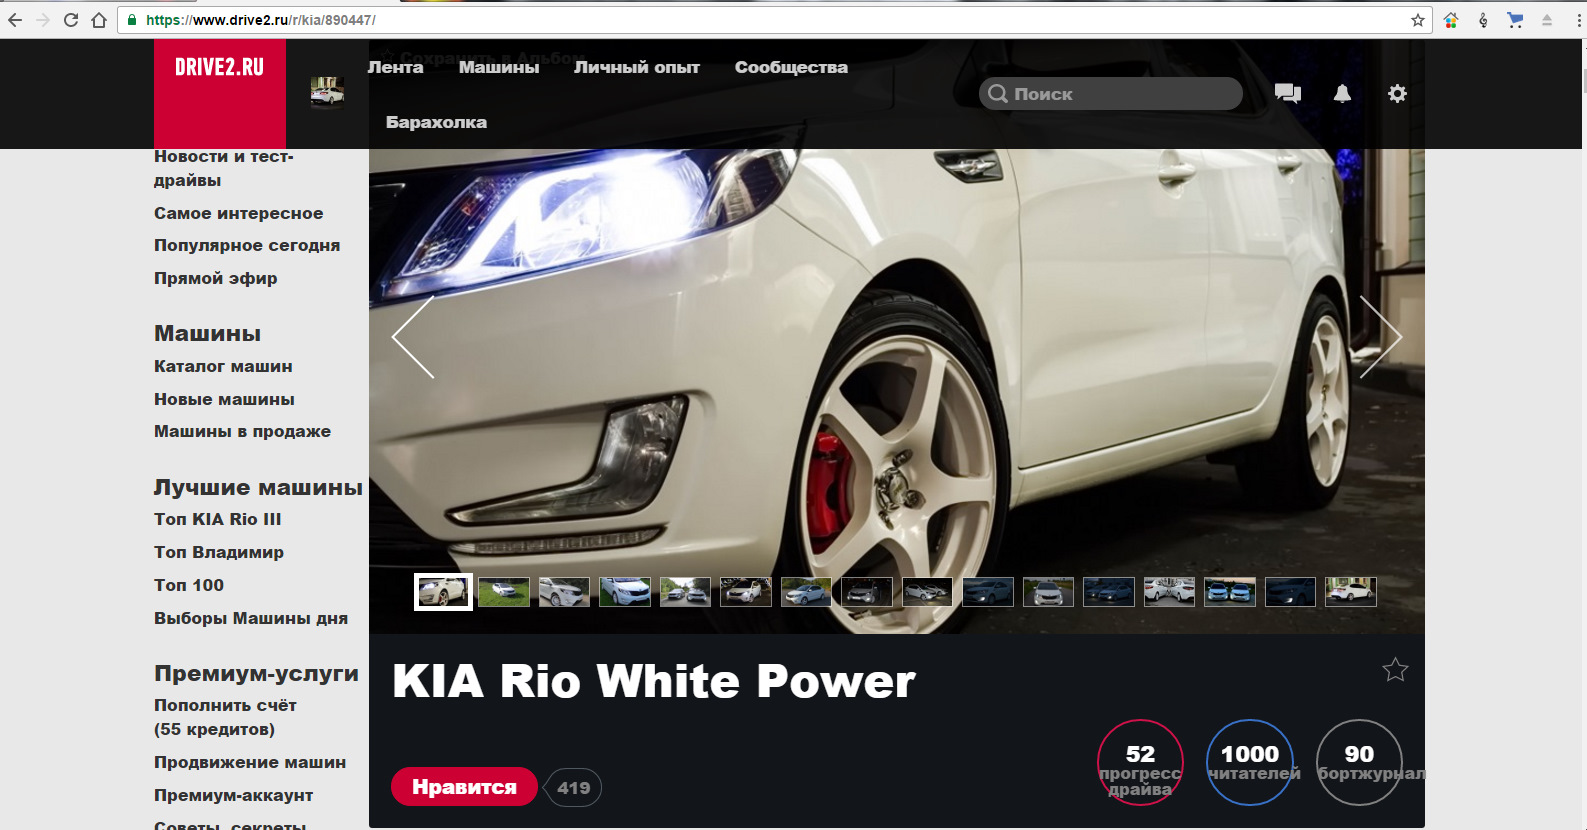Open the Сообщества menu item
The image size is (1587, 830).
tap(791, 67)
